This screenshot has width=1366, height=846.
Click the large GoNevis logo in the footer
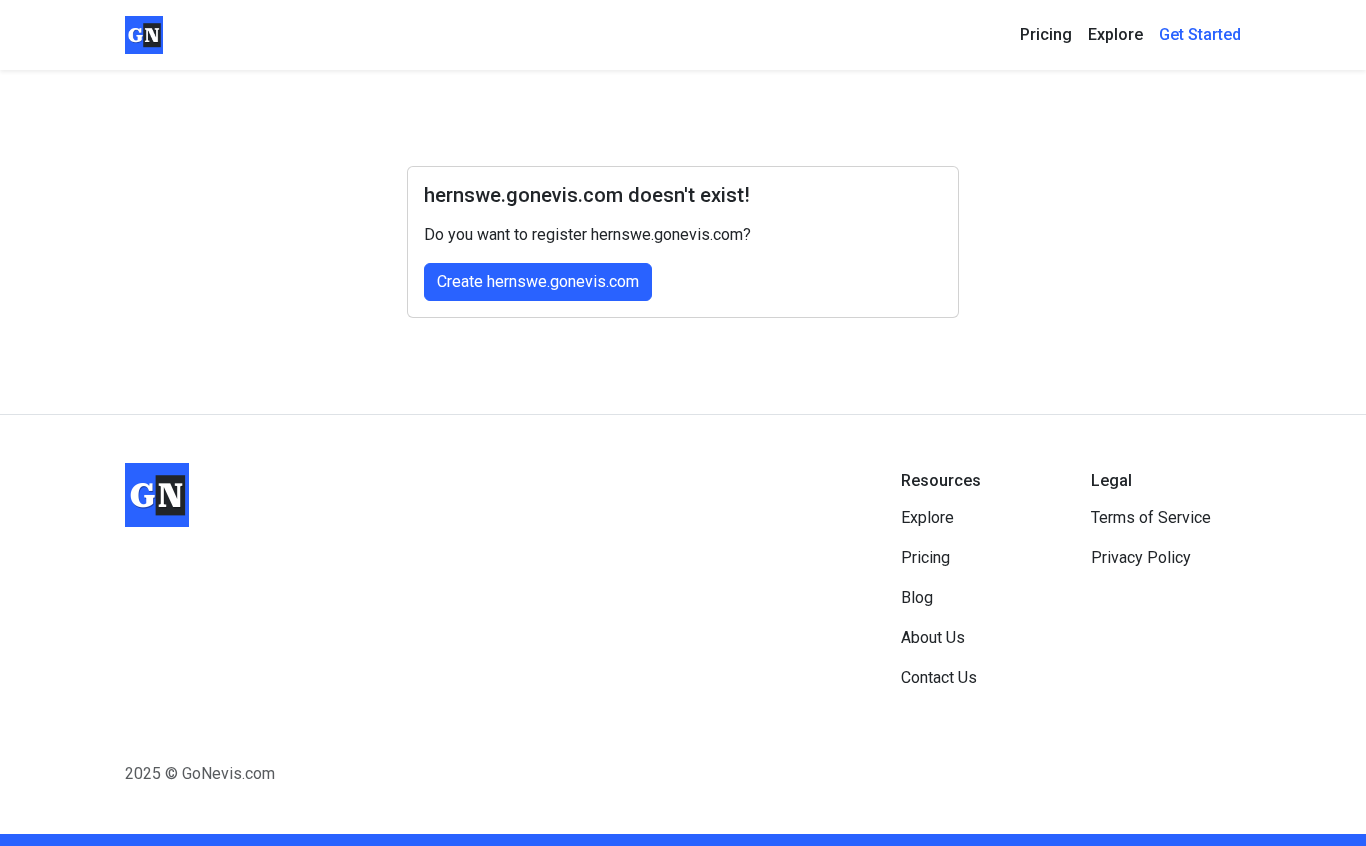(157, 495)
